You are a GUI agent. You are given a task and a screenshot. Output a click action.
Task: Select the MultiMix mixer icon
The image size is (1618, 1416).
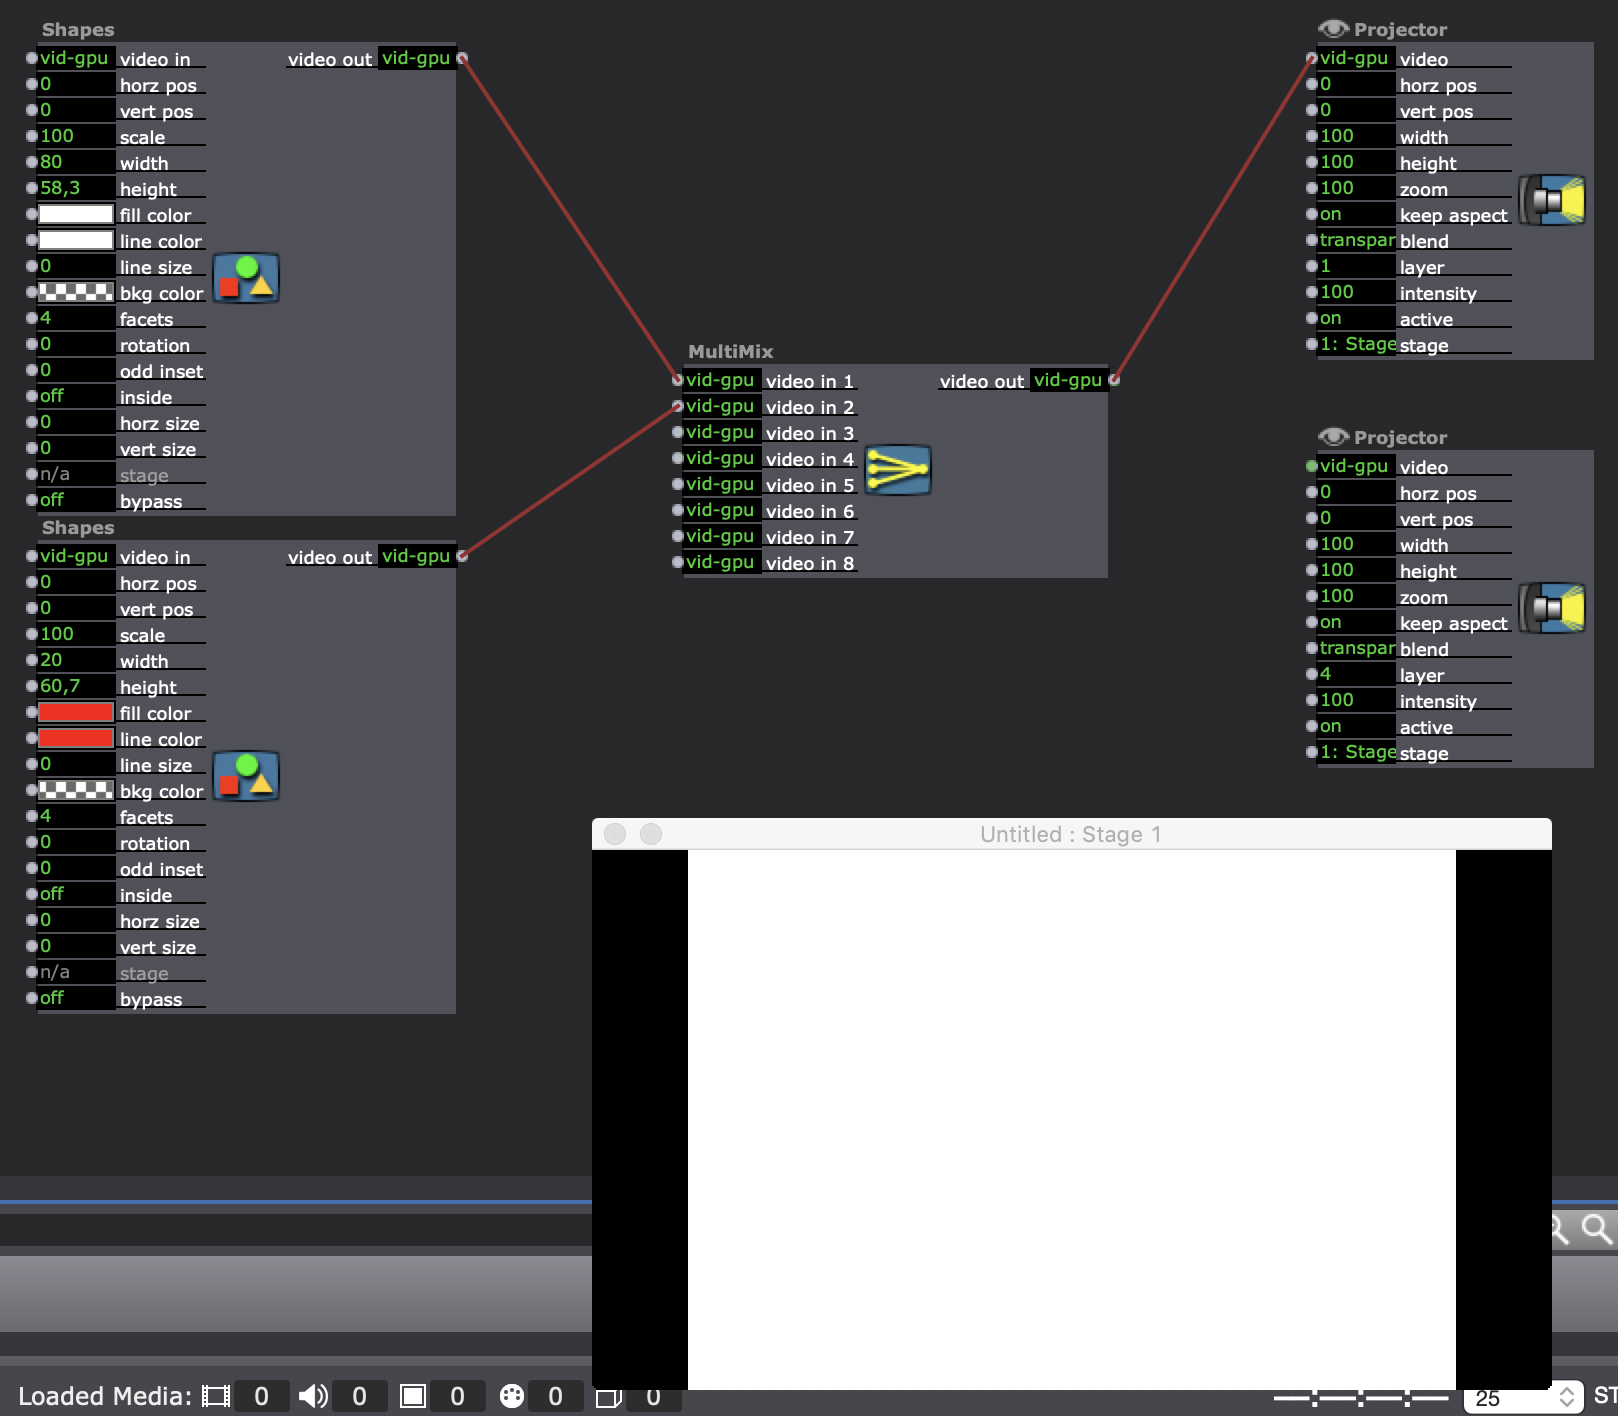pos(897,471)
